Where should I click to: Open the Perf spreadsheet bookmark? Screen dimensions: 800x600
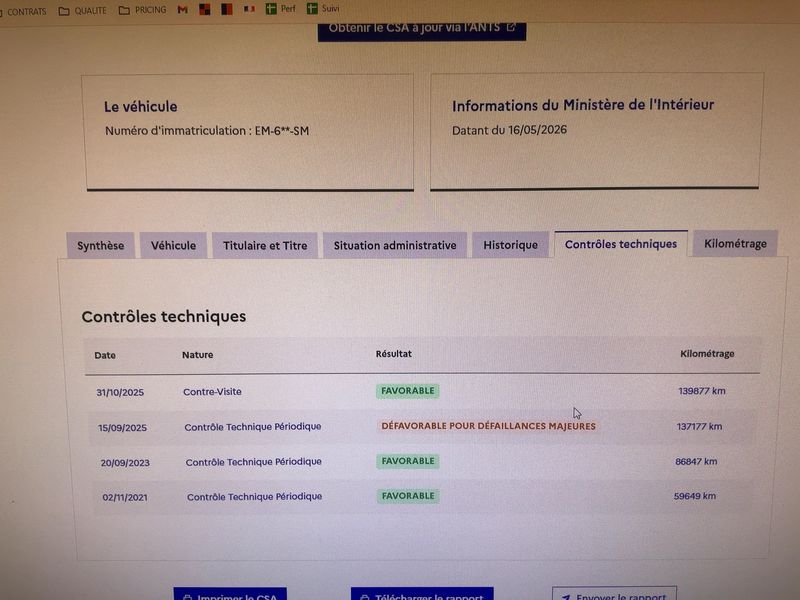click(281, 9)
